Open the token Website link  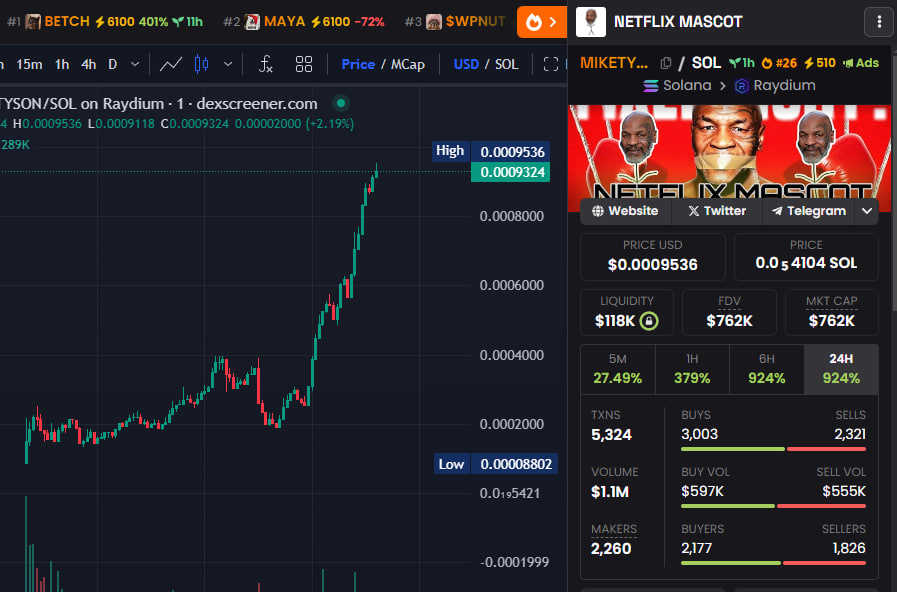point(625,211)
